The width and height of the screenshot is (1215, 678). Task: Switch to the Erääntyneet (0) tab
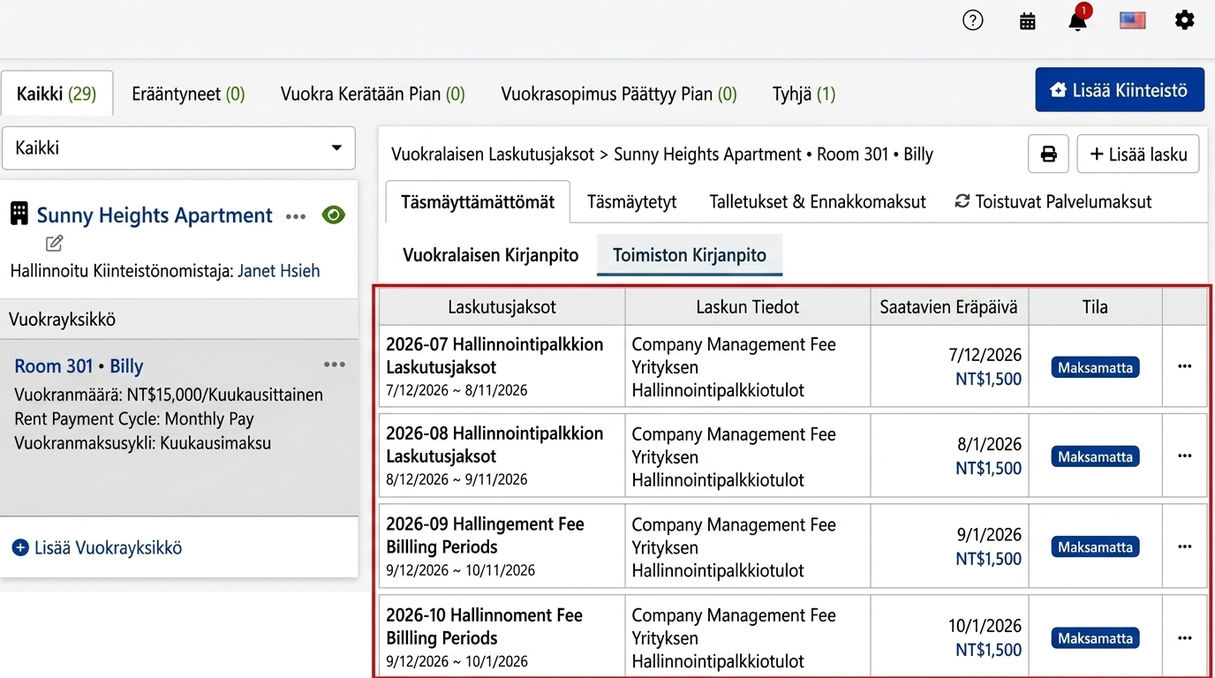pos(188,94)
